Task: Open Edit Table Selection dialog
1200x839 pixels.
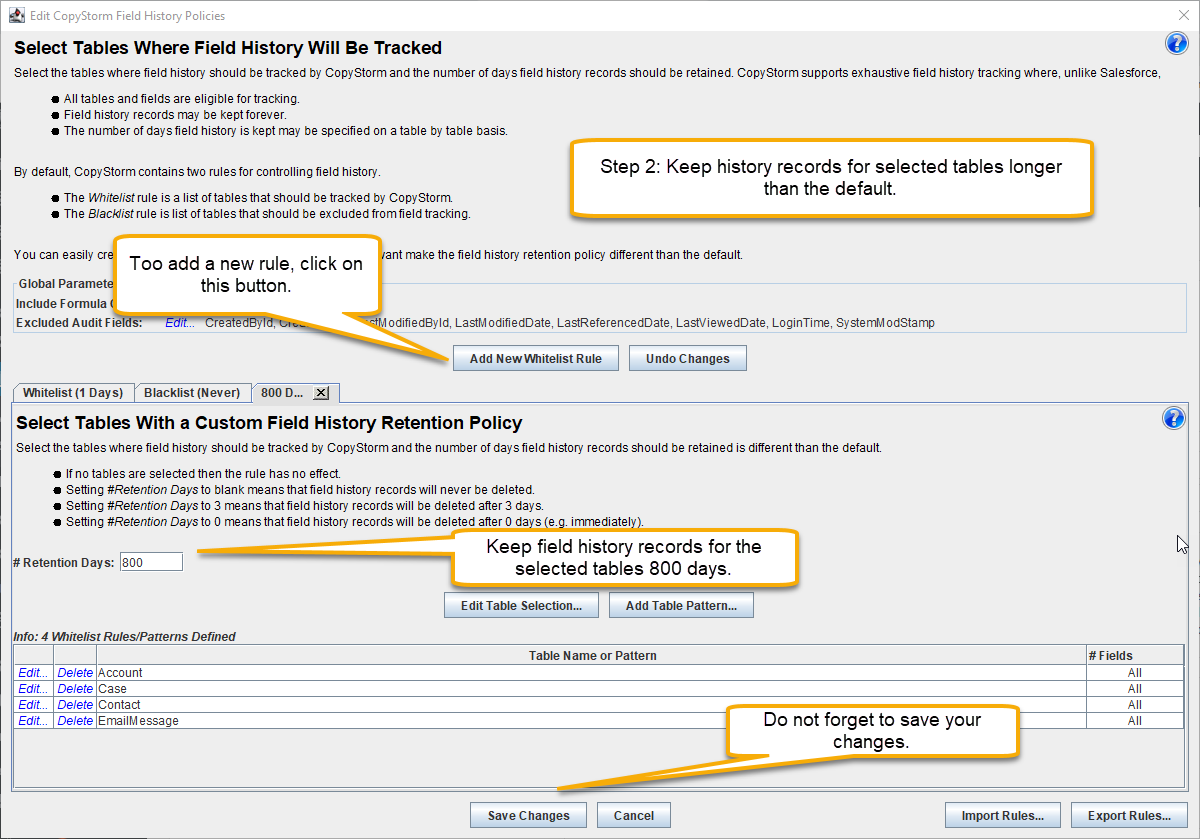Action: 521,605
